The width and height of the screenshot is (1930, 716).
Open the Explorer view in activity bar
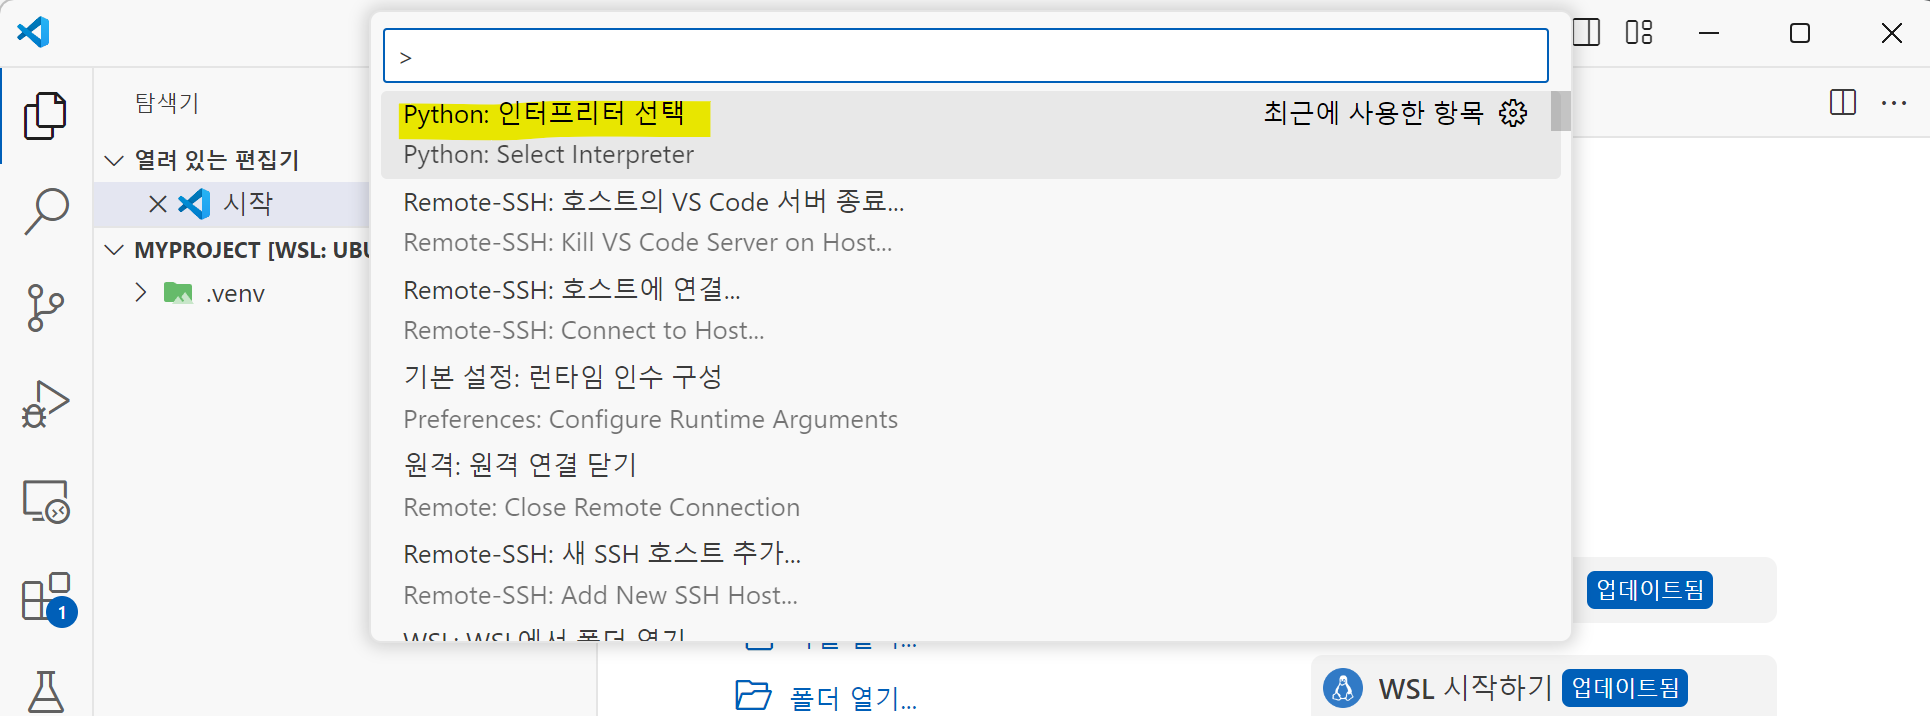pyautogui.click(x=45, y=116)
